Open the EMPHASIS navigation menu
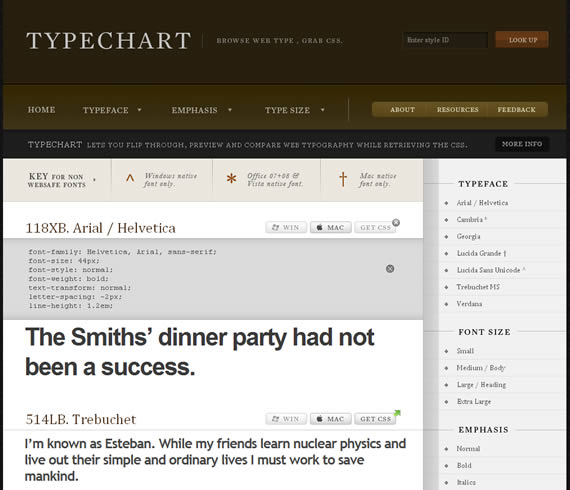The height and width of the screenshot is (490, 570). click(x=194, y=110)
